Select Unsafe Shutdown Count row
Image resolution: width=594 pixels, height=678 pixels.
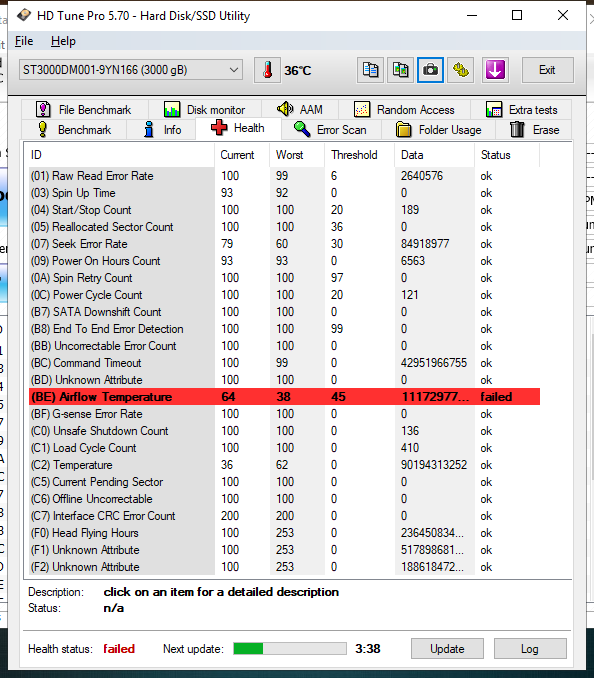click(x=284, y=431)
